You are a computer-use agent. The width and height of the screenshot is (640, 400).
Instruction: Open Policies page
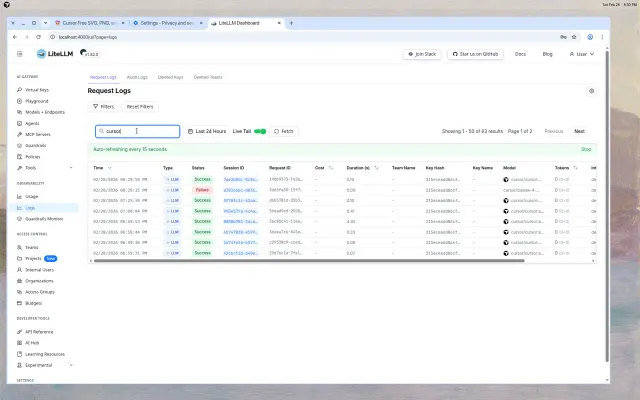coord(33,157)
